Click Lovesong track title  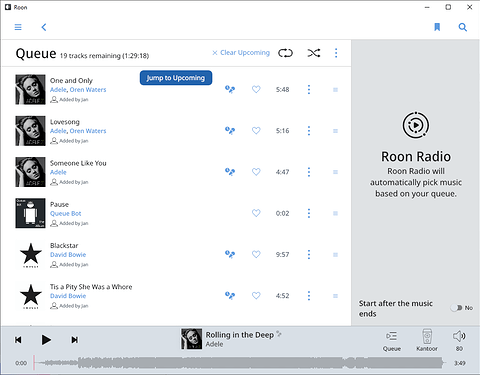coord(65,122)
